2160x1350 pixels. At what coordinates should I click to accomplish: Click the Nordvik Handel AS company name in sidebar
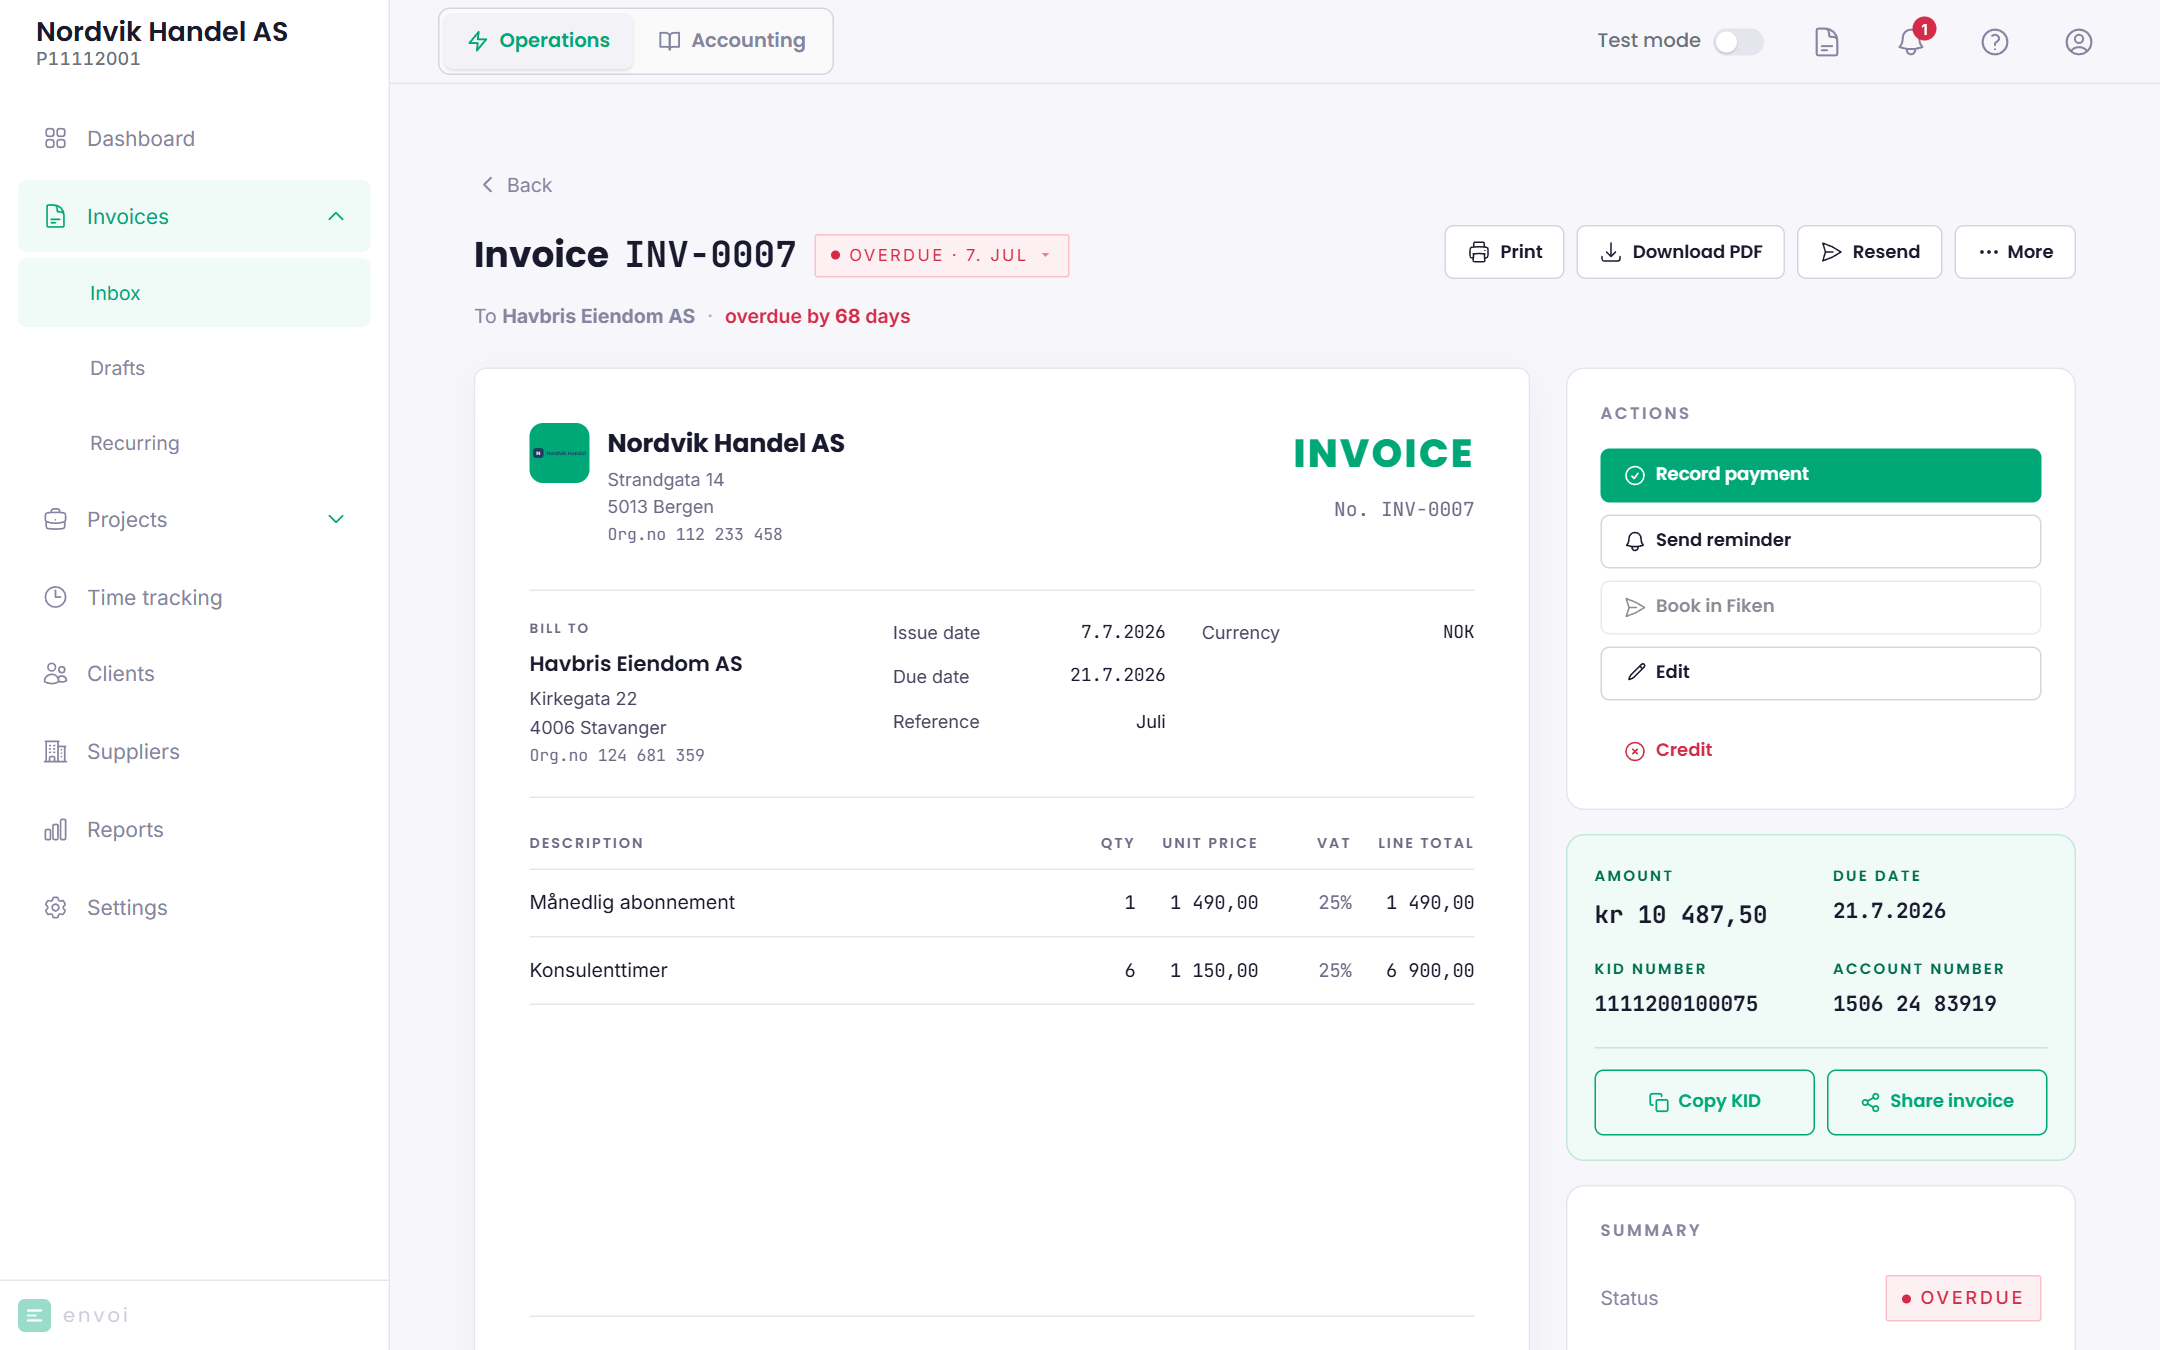(162, 32)
